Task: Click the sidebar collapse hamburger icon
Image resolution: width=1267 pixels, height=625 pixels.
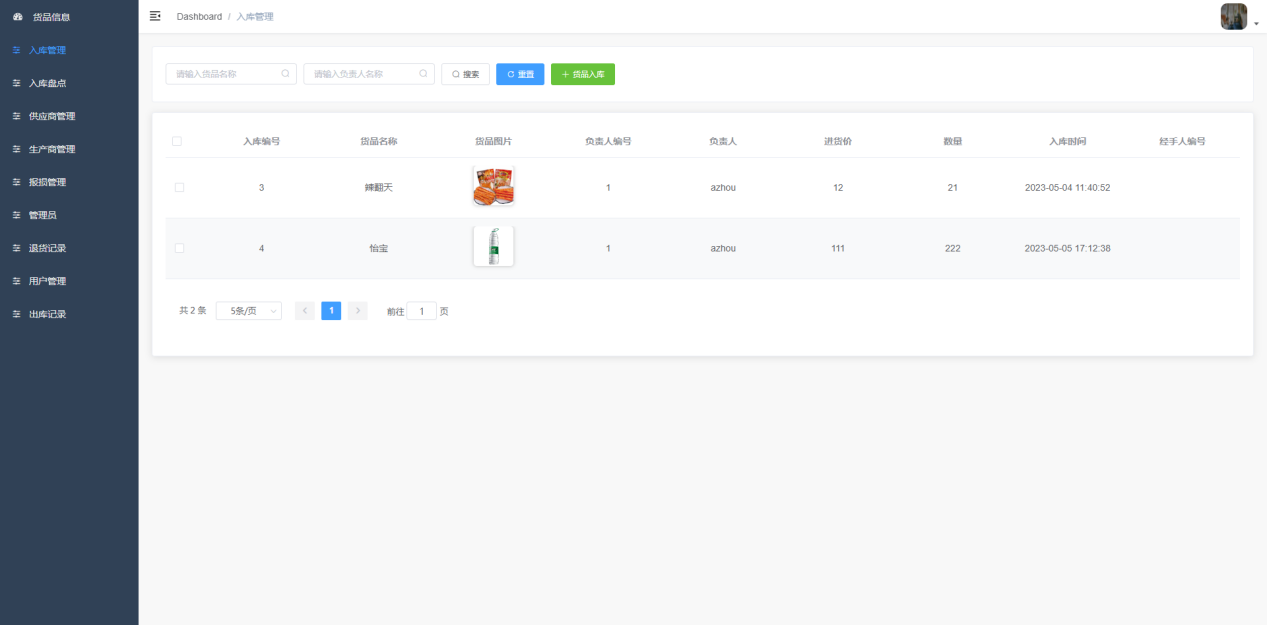Action: (x=154, y=16)
